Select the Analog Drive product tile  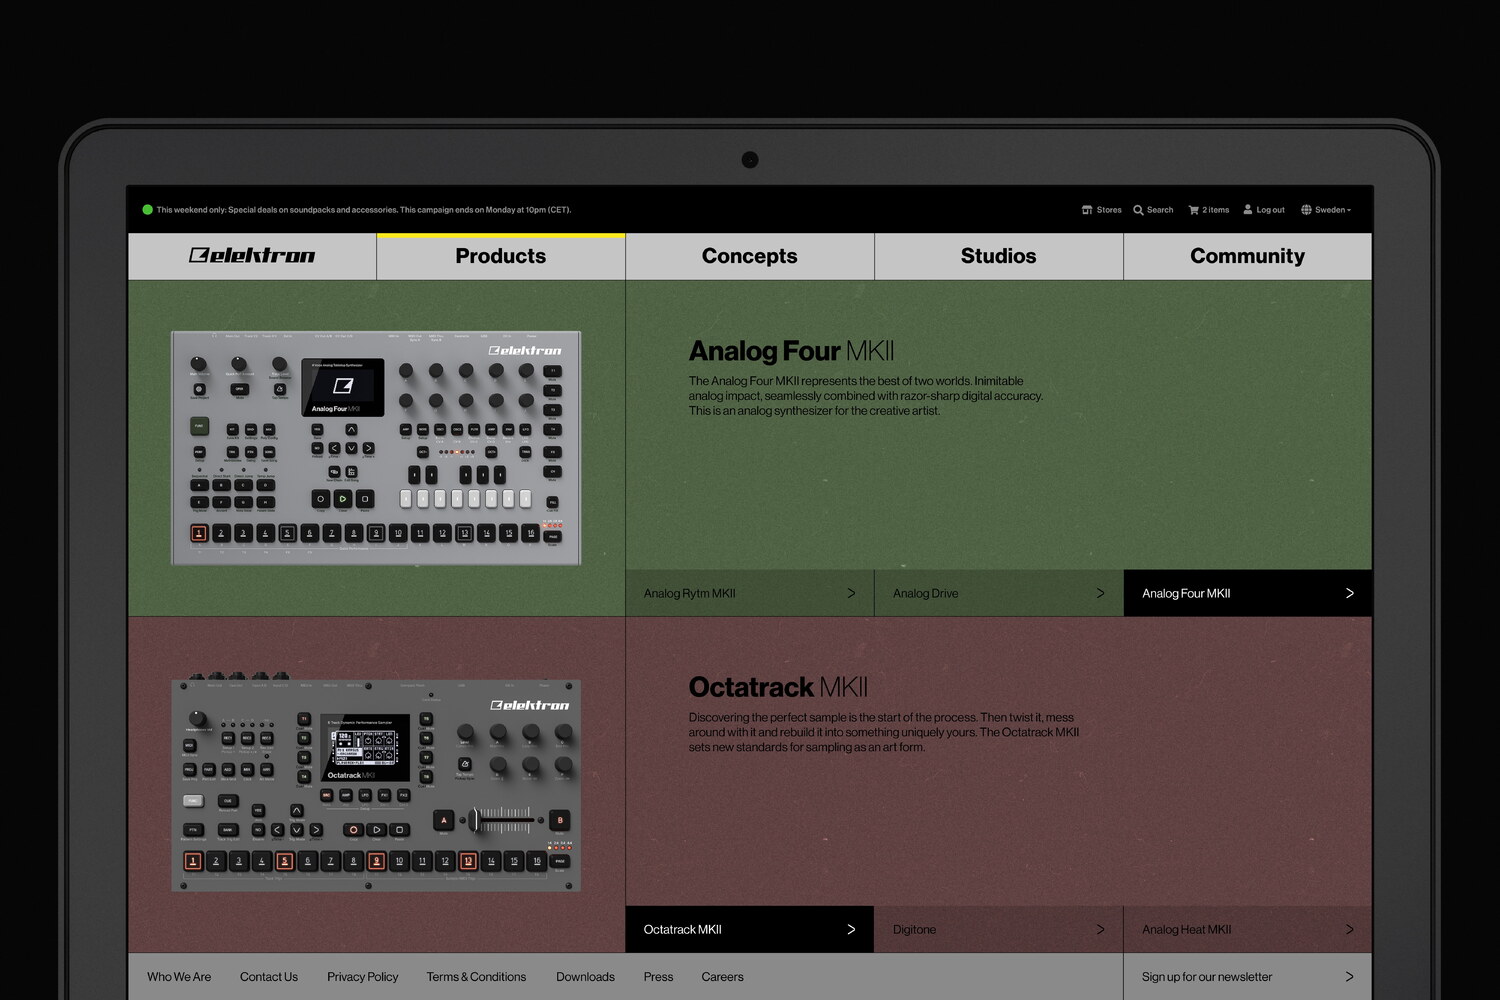pos(999,593)
